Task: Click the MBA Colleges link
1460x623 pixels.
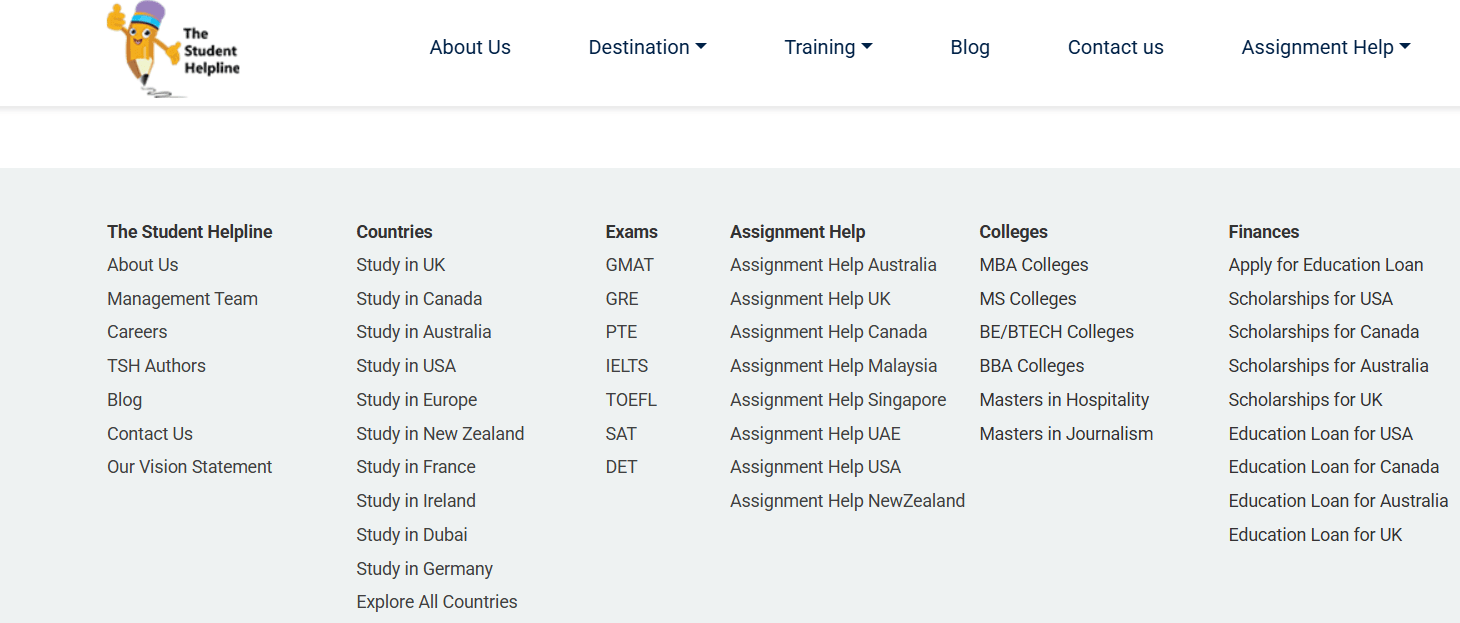Action: point(1033,265)
